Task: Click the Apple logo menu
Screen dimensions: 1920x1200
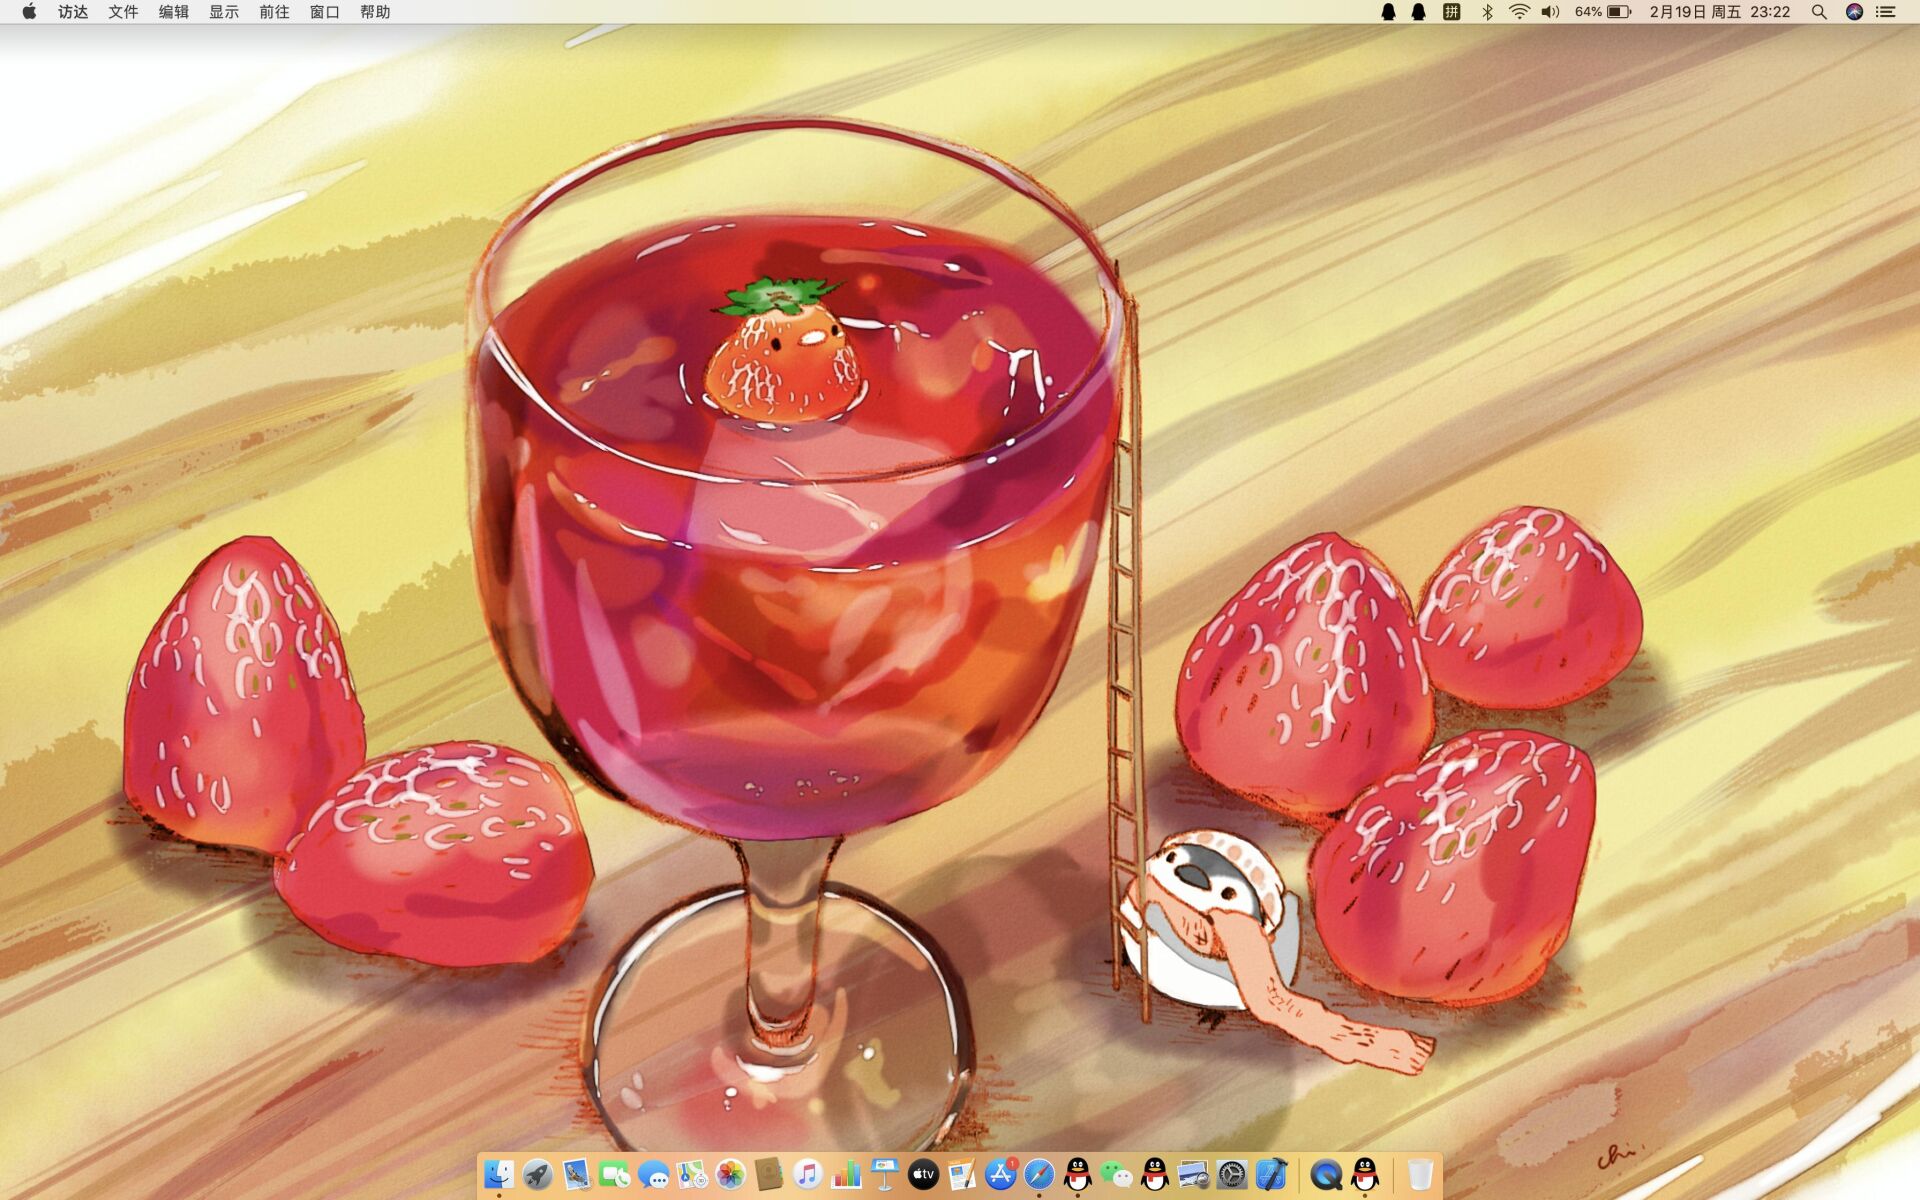Action: point(29,12)
